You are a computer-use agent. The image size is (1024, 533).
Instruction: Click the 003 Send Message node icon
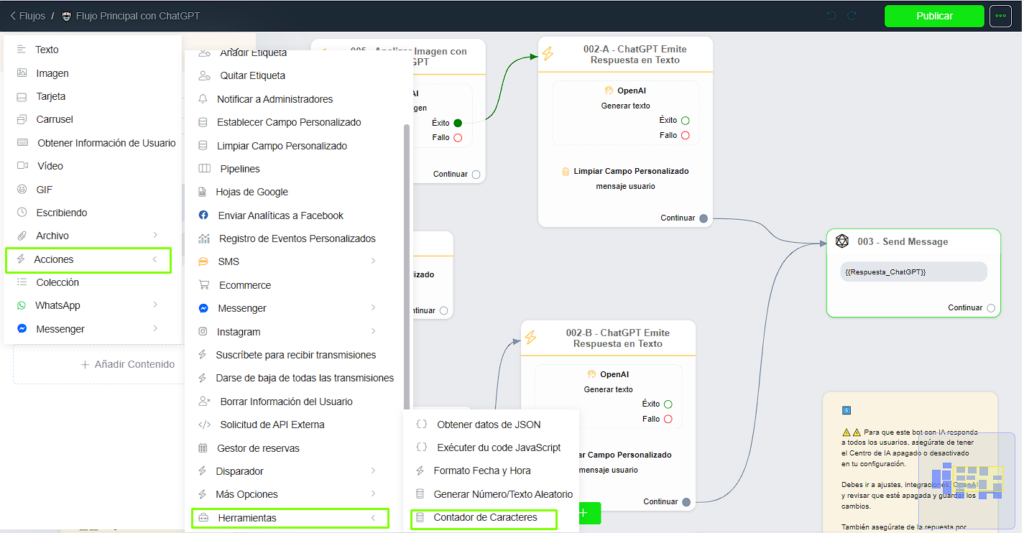tap(842, 242)
